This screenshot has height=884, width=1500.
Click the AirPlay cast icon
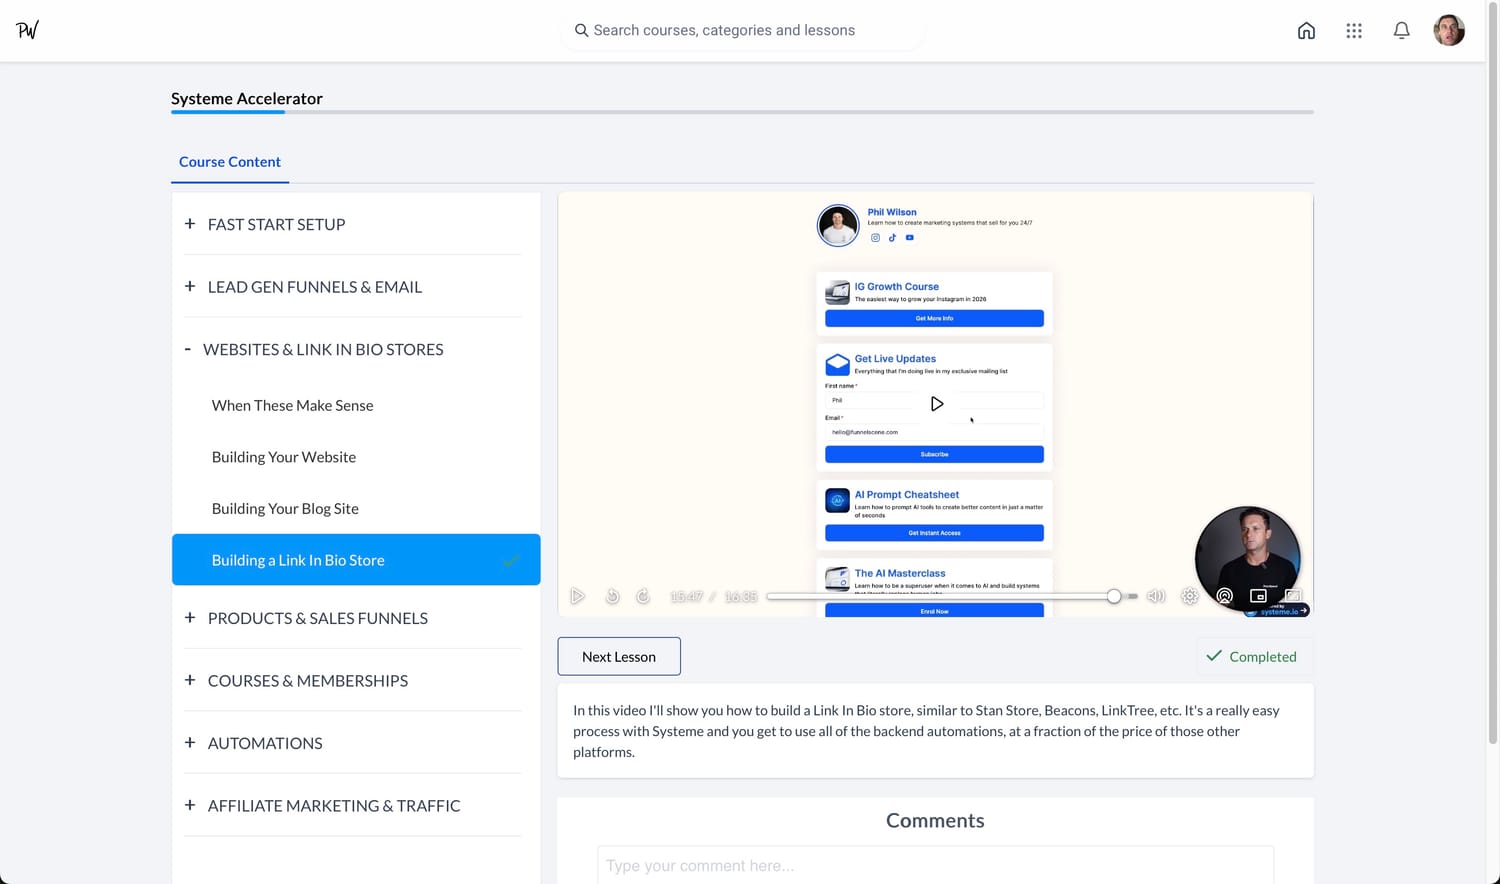click(x=1224, y=596)
